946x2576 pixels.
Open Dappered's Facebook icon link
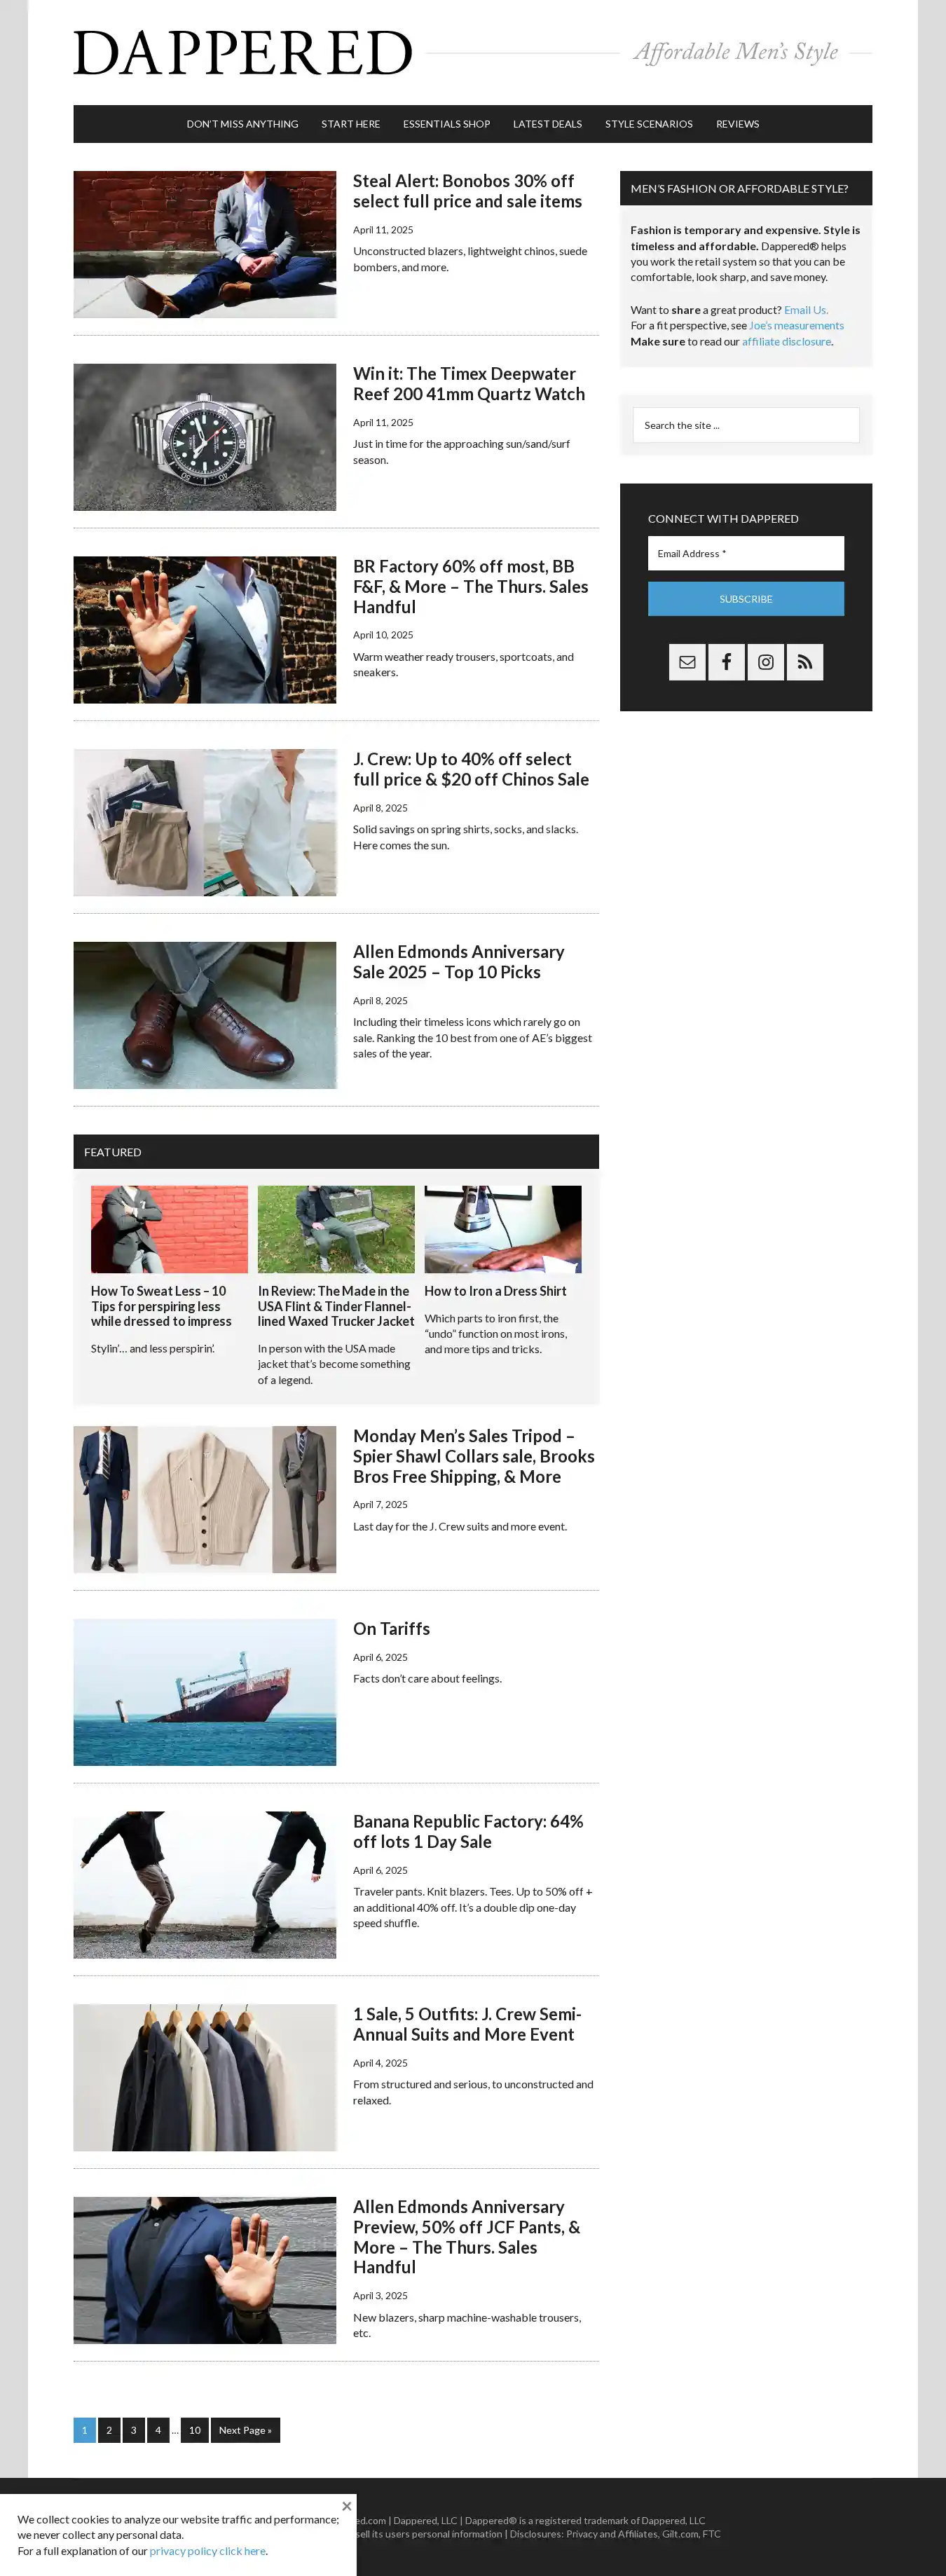[x=726, y=662]
